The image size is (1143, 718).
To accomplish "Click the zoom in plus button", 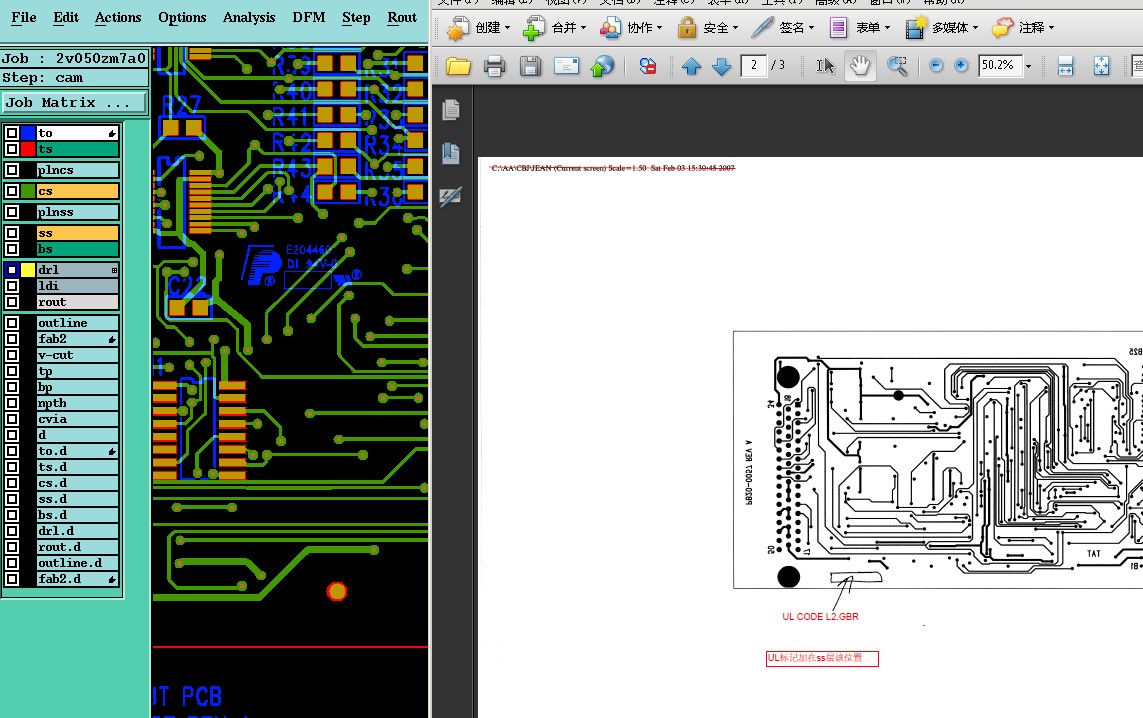I will click(x=961, y=66).
